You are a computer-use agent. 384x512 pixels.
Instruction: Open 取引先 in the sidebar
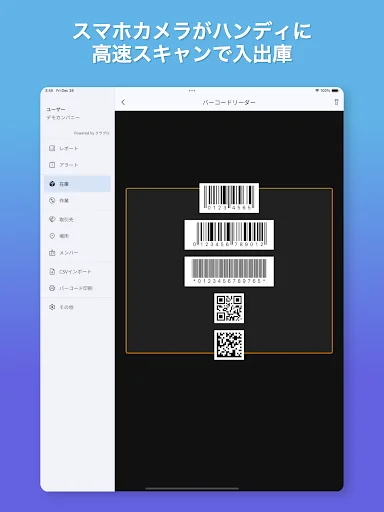[x=77, y=219]
